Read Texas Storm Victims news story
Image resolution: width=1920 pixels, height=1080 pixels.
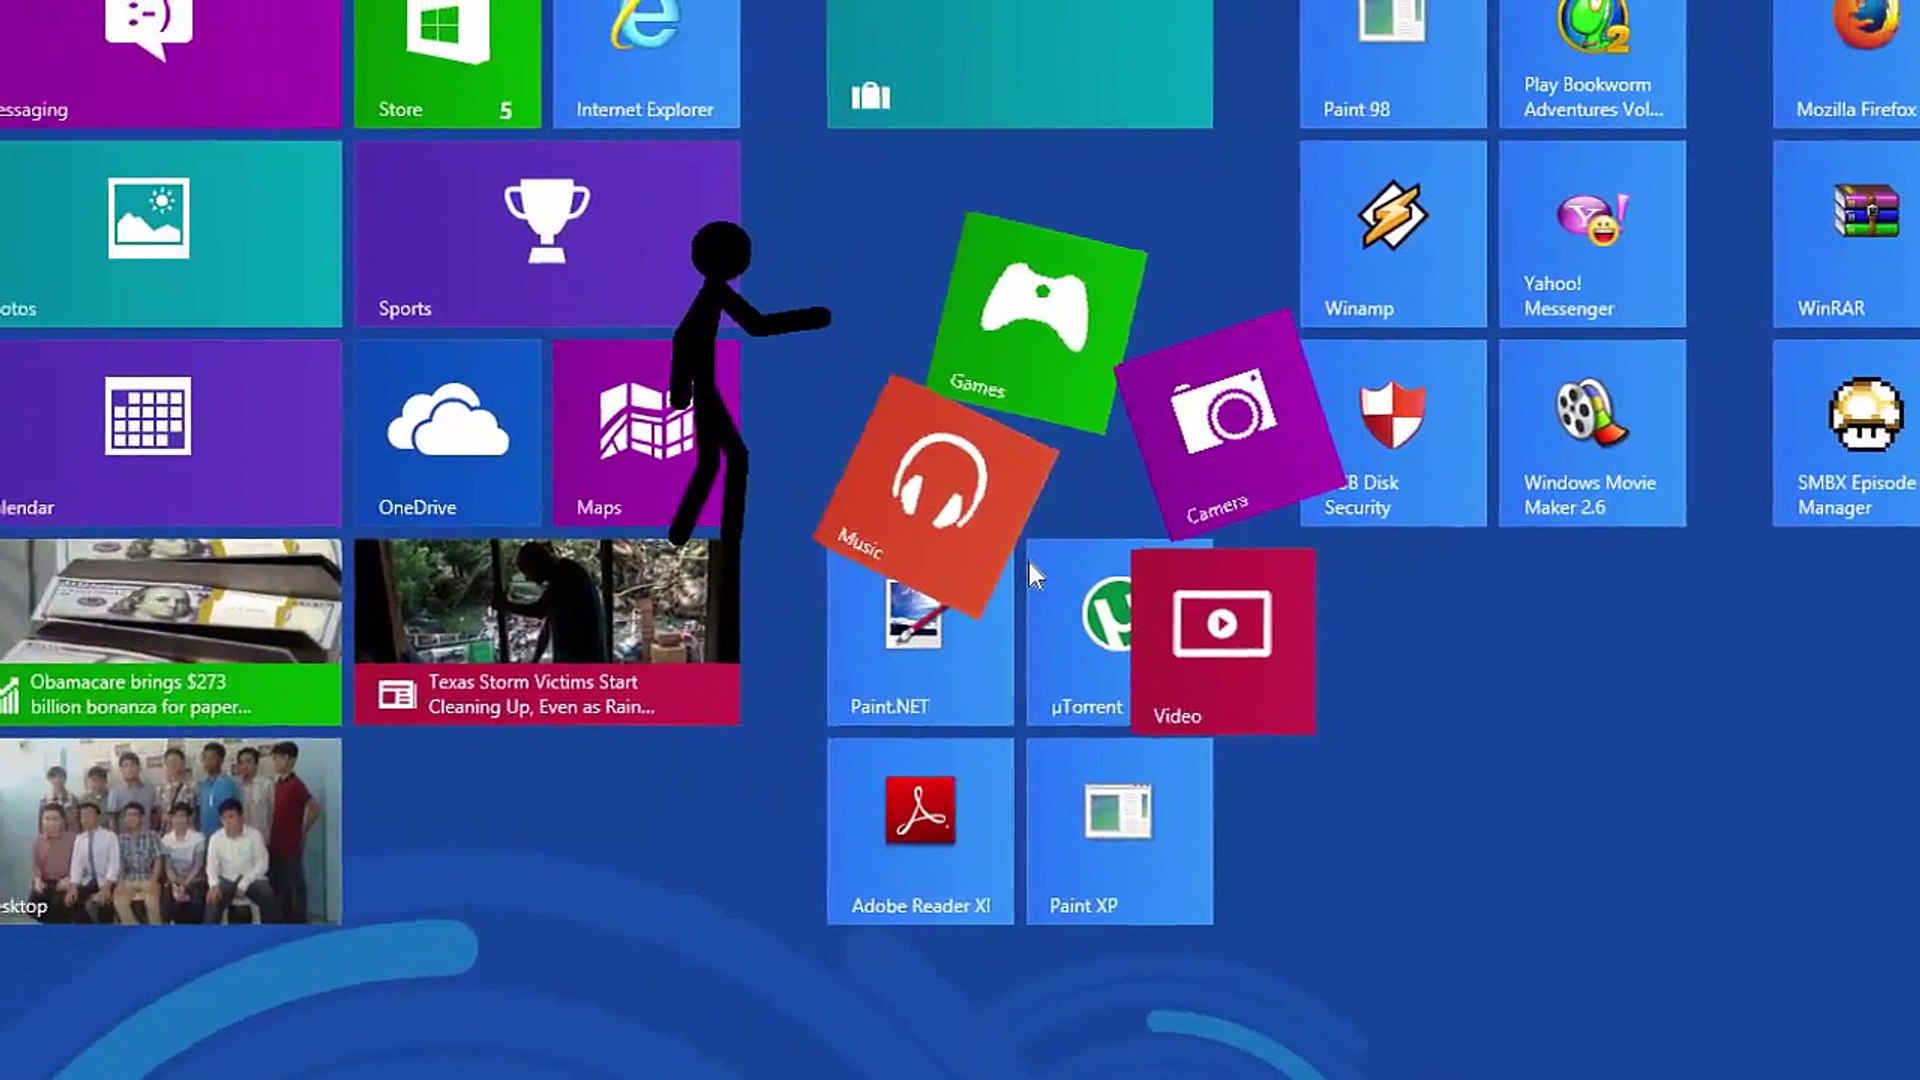(547, 632)
